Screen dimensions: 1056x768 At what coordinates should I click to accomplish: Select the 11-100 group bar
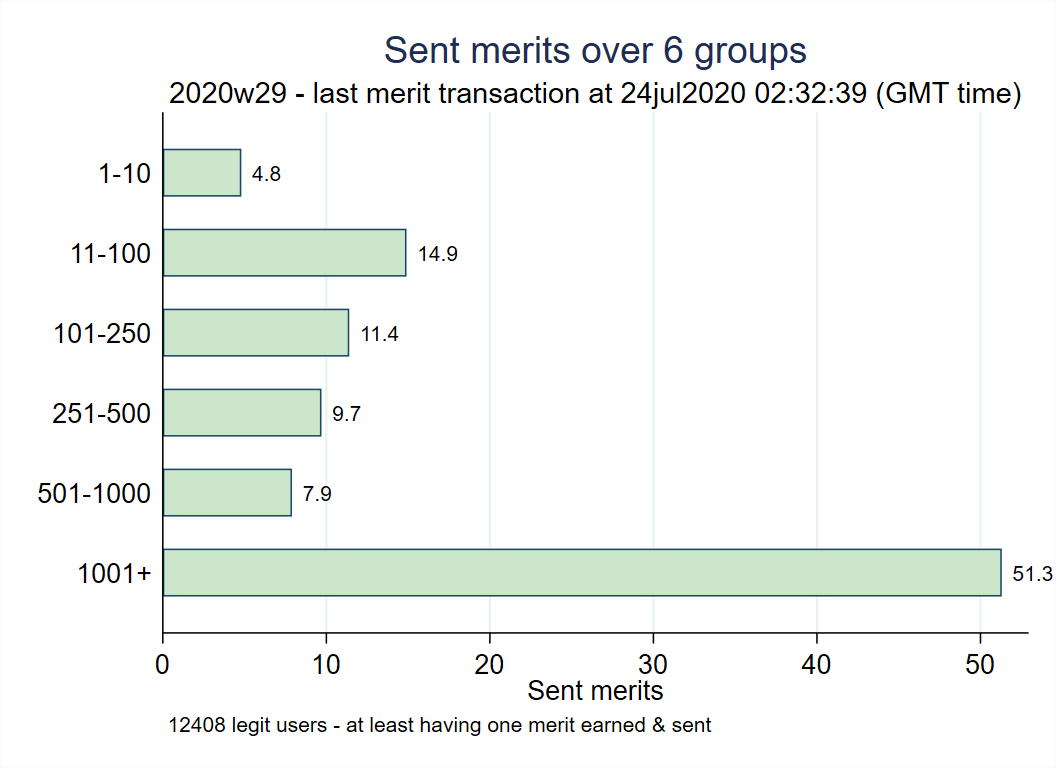click(x=284, y=252)
